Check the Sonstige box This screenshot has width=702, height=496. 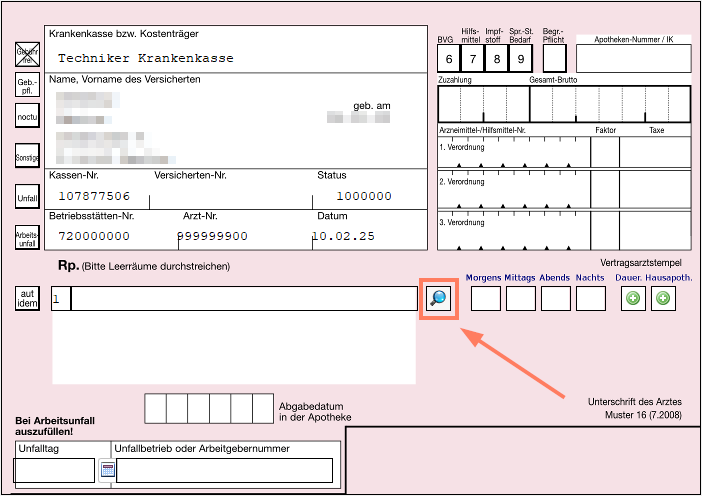tap(27, 156)
